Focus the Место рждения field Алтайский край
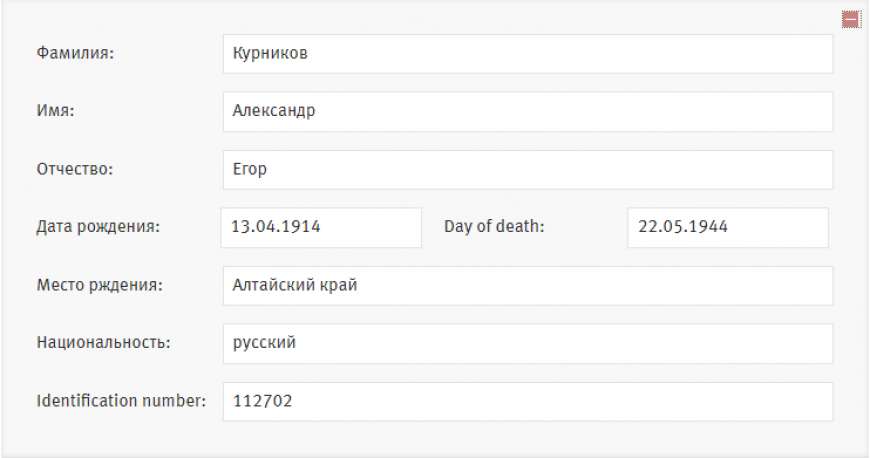Image resolution: width=870 pixels, height=458 pixels. (528, 285)
